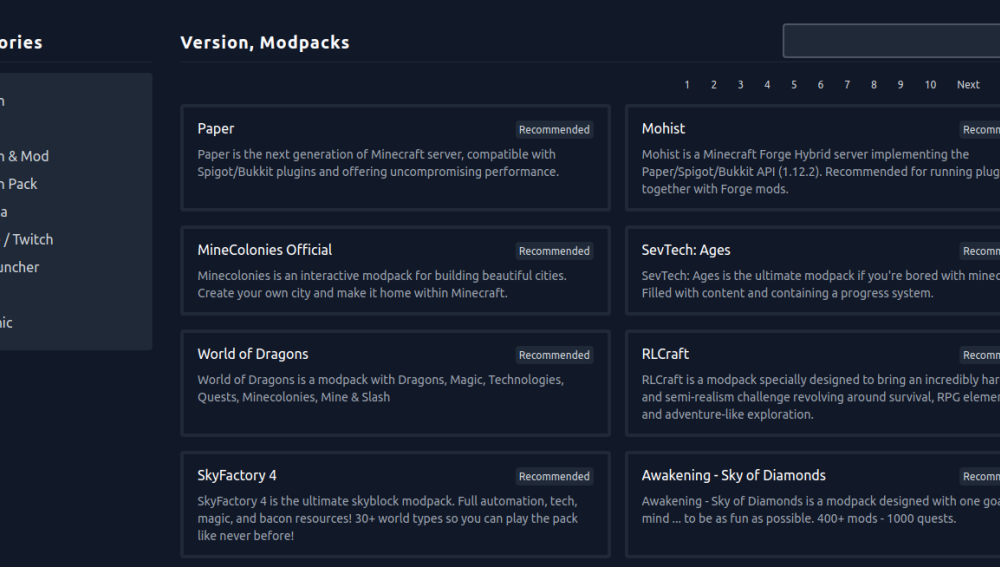
Task: Go to page 2 of modpacks
Action: pyautogui.click(x=714, y=85)
